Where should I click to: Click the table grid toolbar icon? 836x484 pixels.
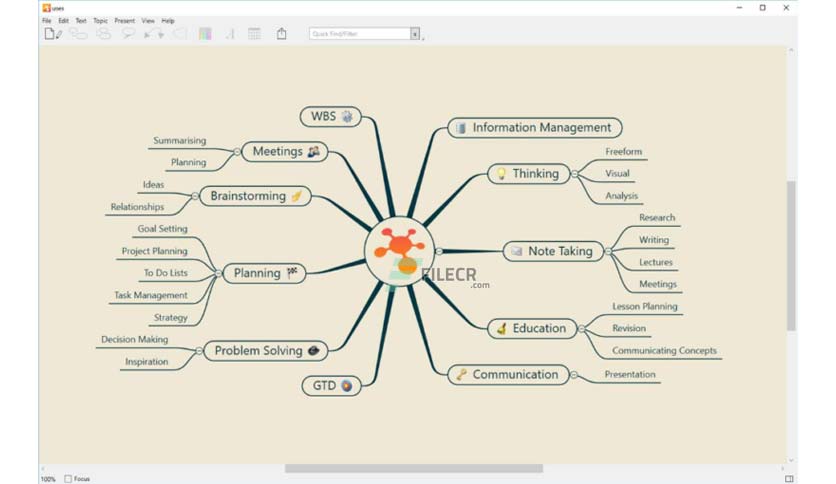click(x=254, y=34)
